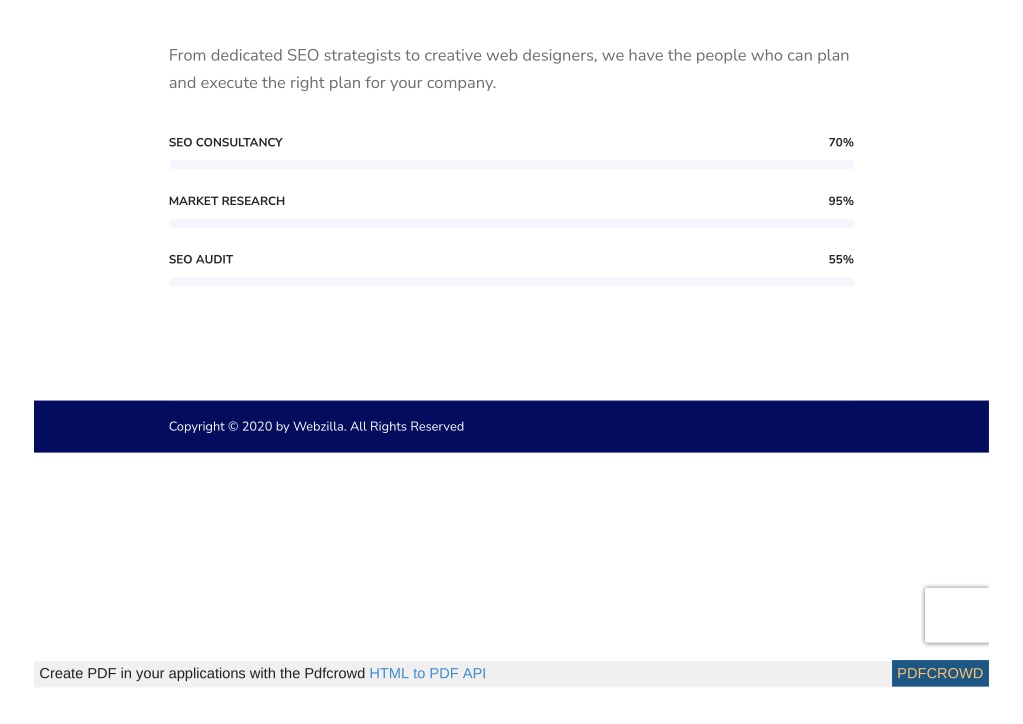Select the MARKET RESEARCH label

click(227, 201)
